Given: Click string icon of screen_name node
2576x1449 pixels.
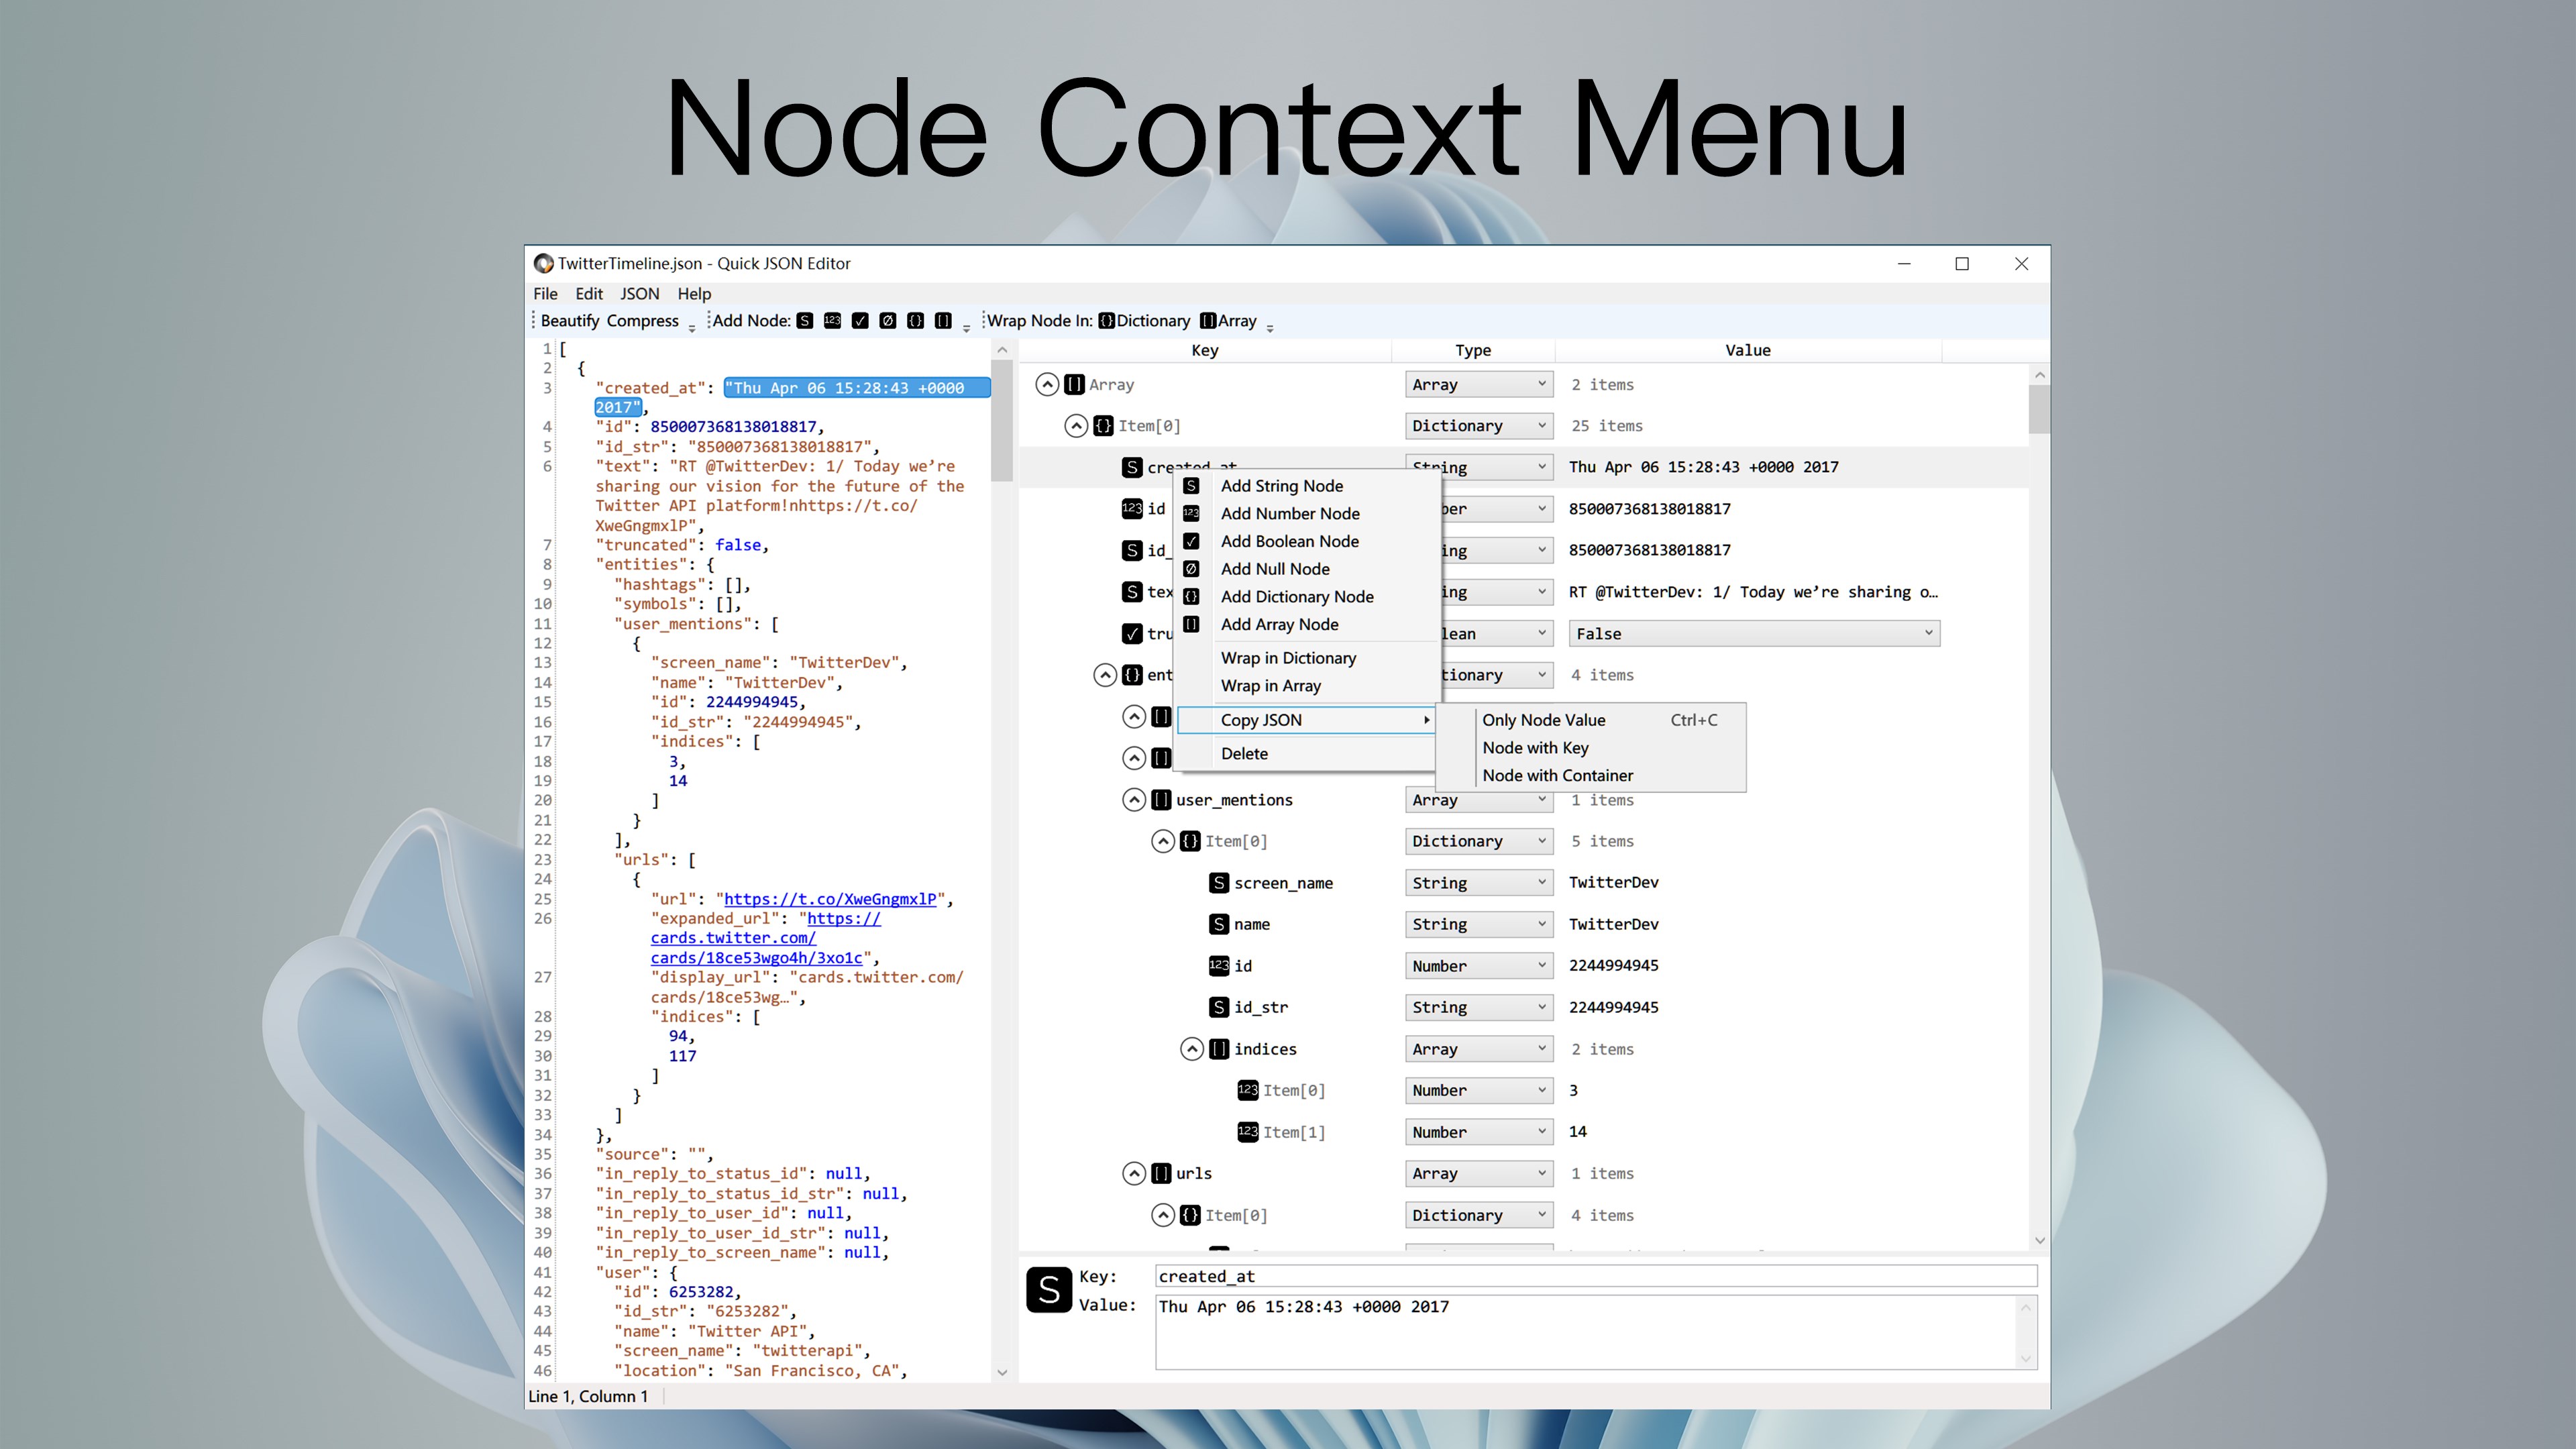Looking at the screenshot, I should point(1218,883).
